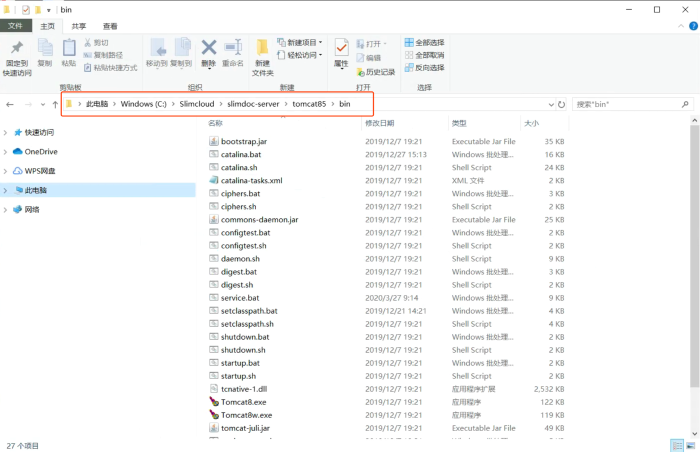Click Windows (C:) in the address path

[x=143, y=104]
